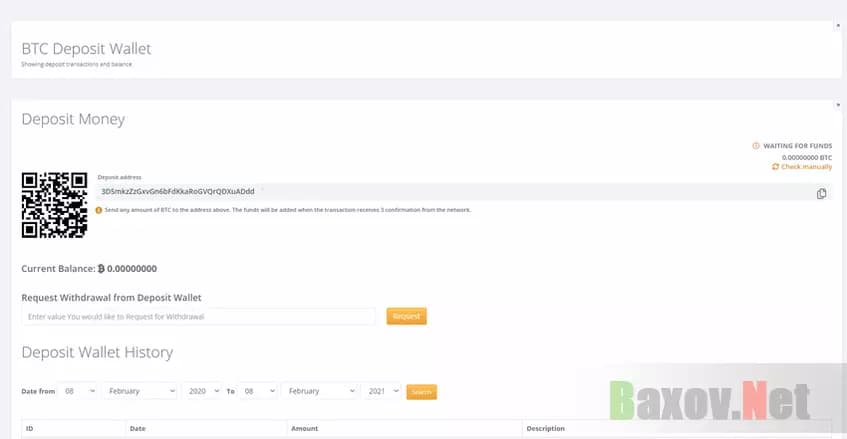This screenshot has height=439, width=847.
Task: Click the Bitcoin symbol in Current Balance
Action: click(101, 269)
